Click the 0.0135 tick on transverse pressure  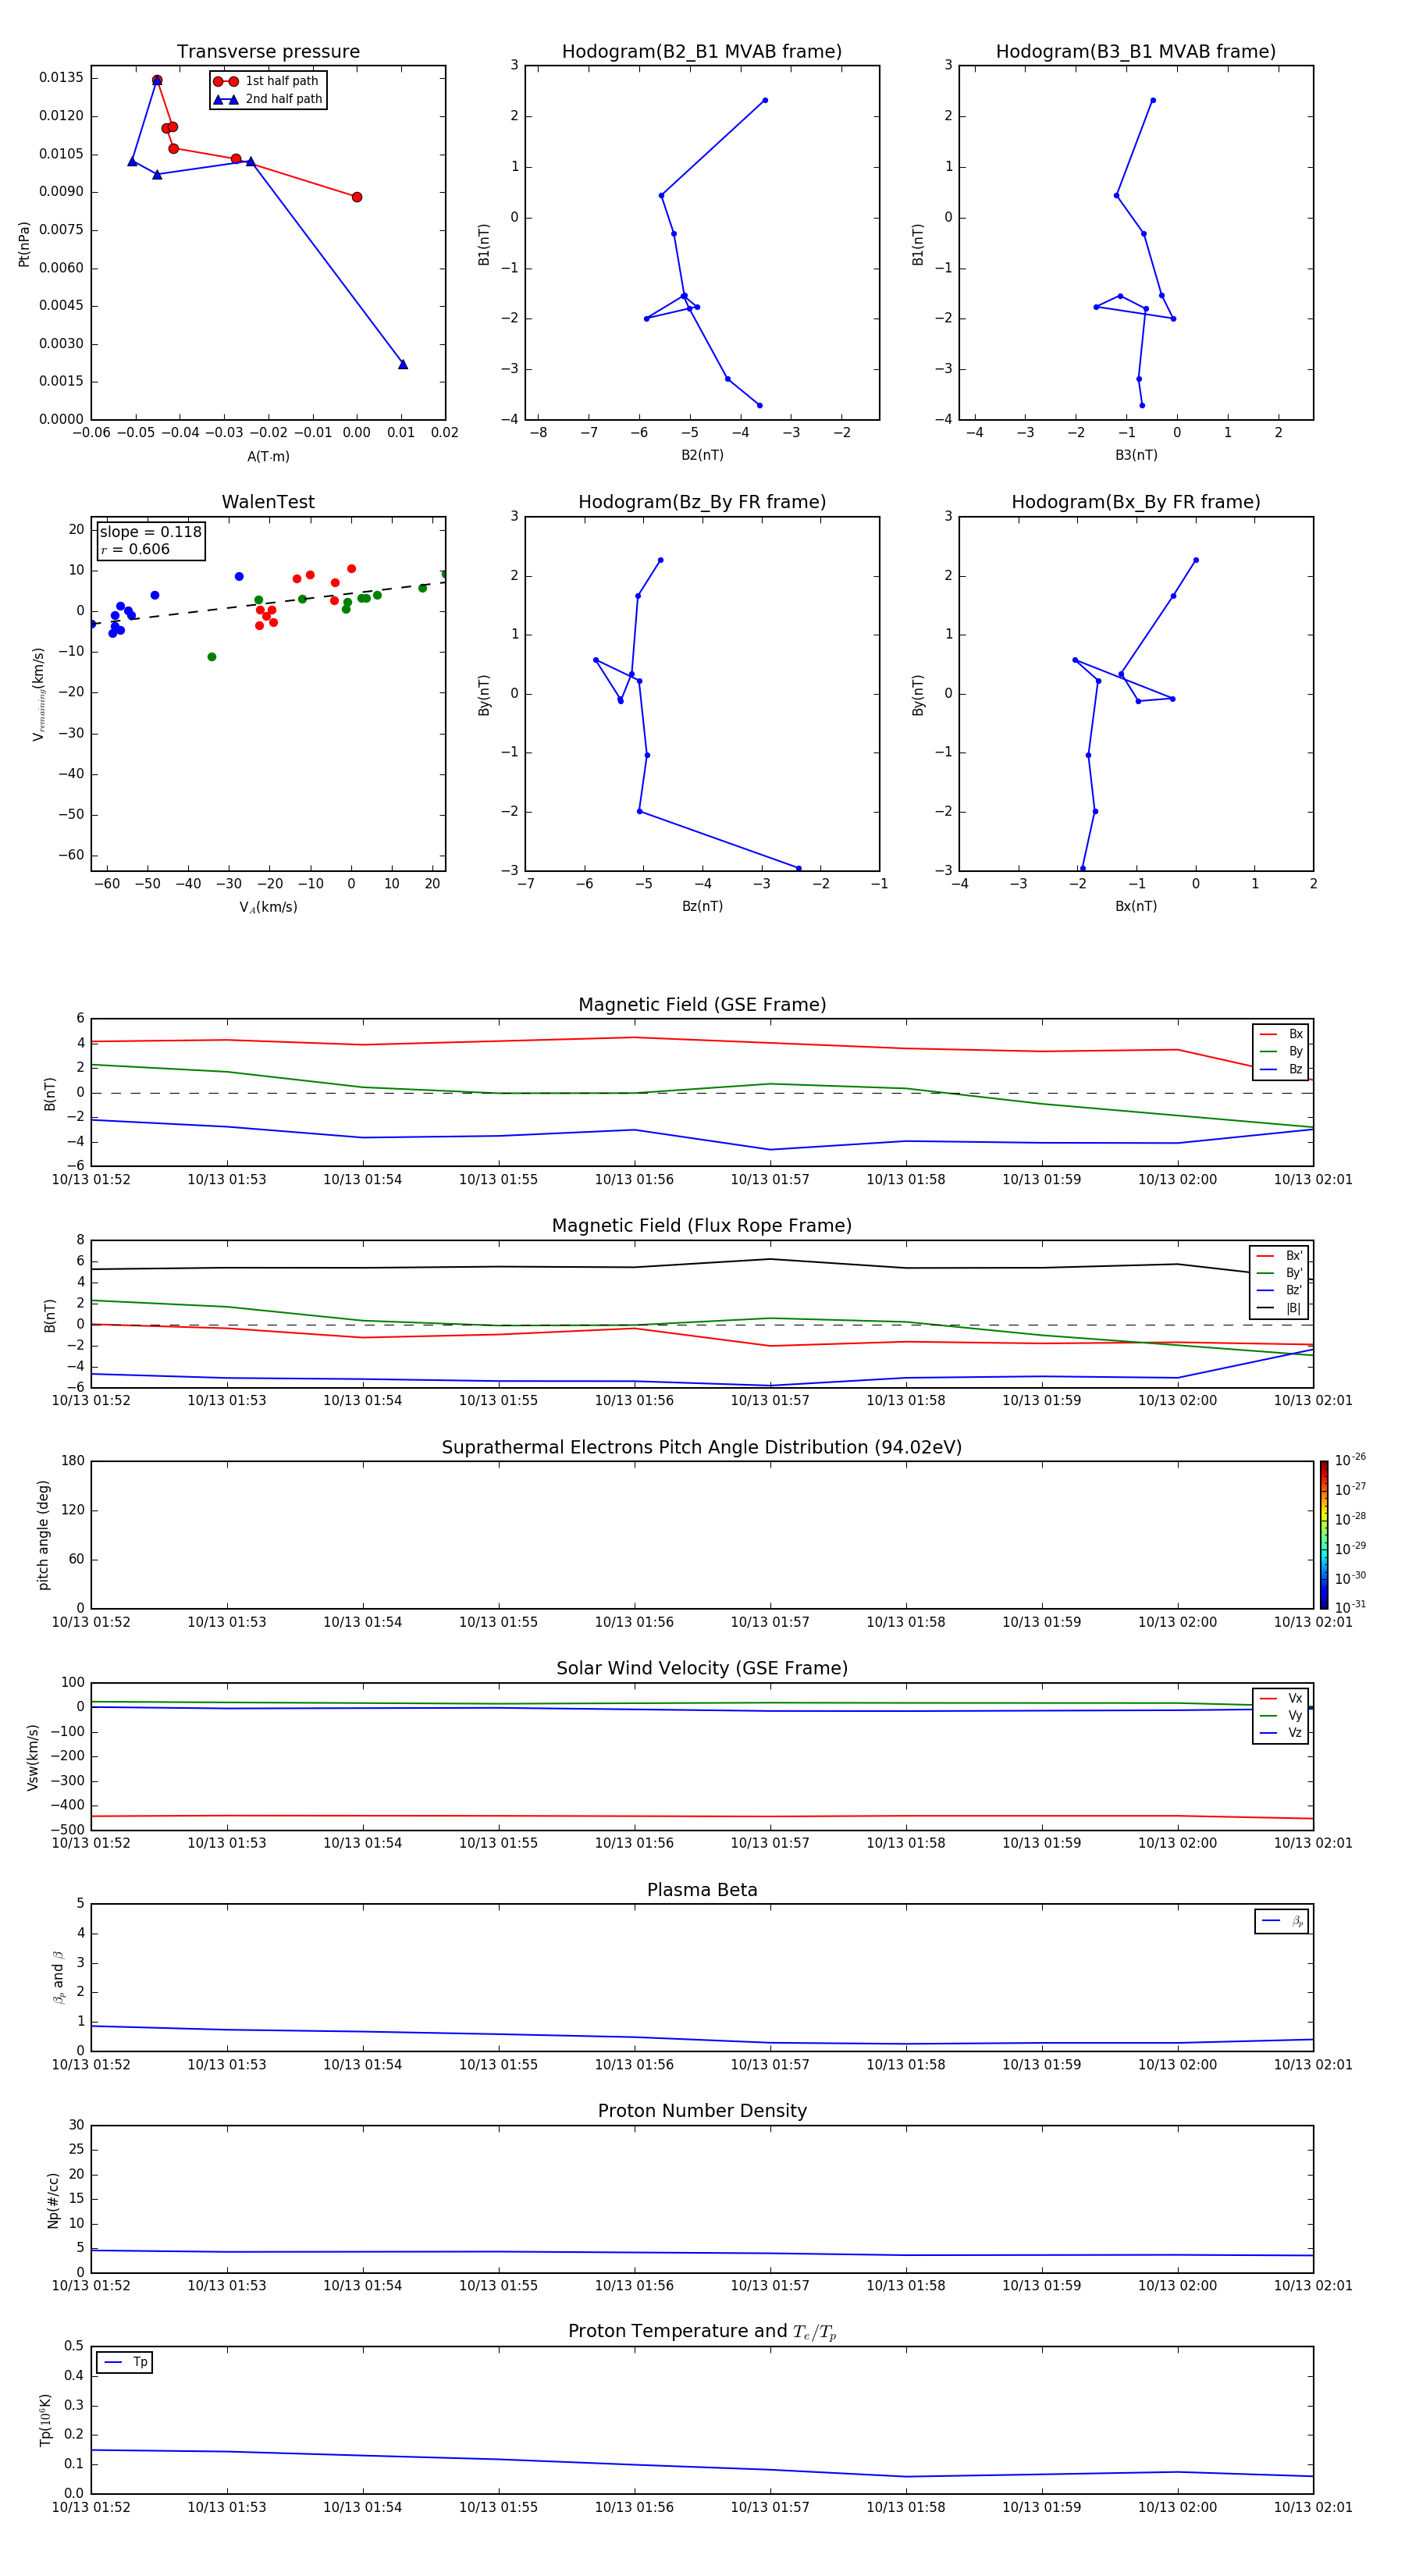click(x=62, y=78)
